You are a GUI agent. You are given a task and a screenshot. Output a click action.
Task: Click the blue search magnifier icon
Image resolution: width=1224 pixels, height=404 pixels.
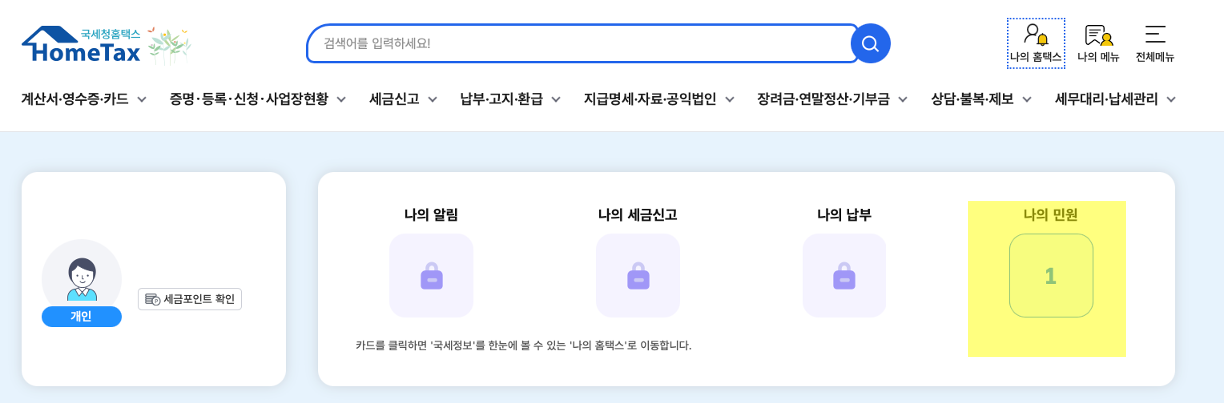[870, 43]
